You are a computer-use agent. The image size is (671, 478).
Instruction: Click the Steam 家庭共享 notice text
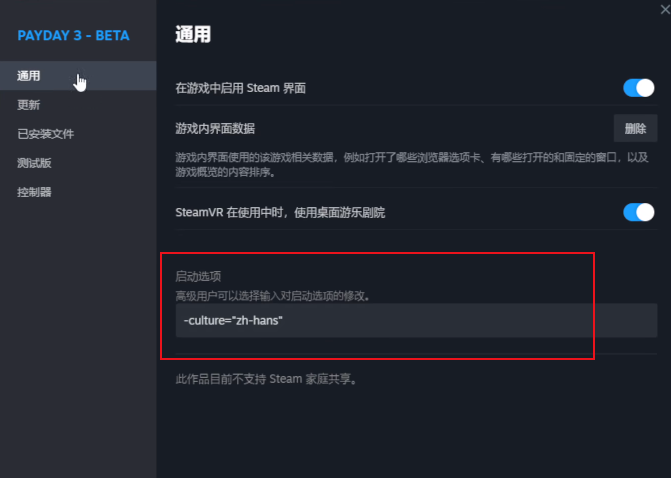(266, 379)
